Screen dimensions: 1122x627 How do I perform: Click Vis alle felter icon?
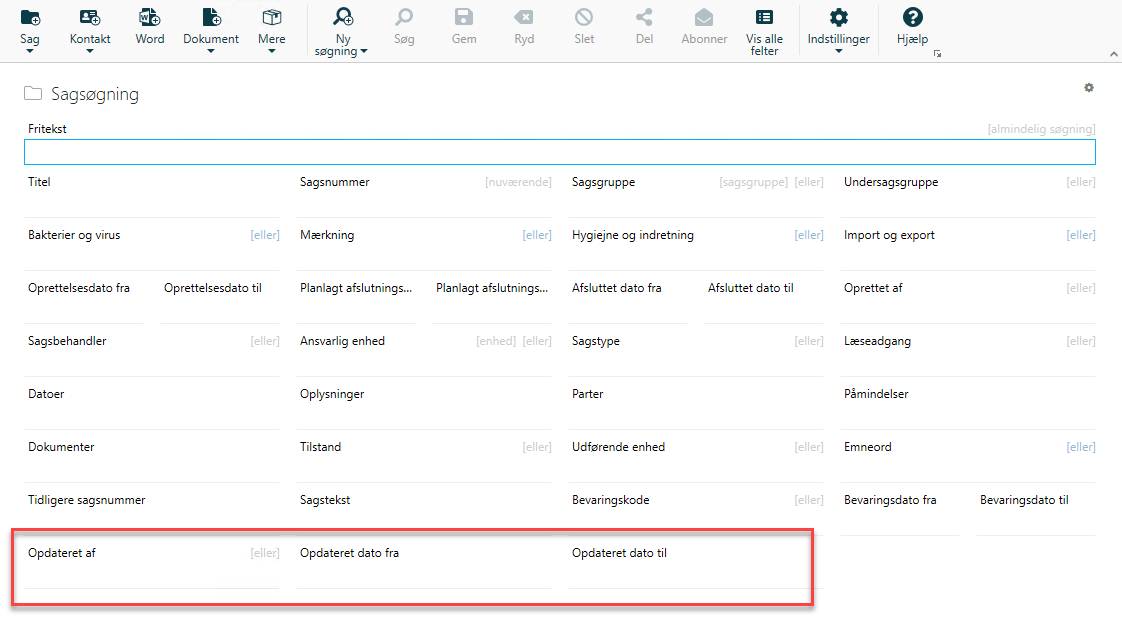point(764,17)
